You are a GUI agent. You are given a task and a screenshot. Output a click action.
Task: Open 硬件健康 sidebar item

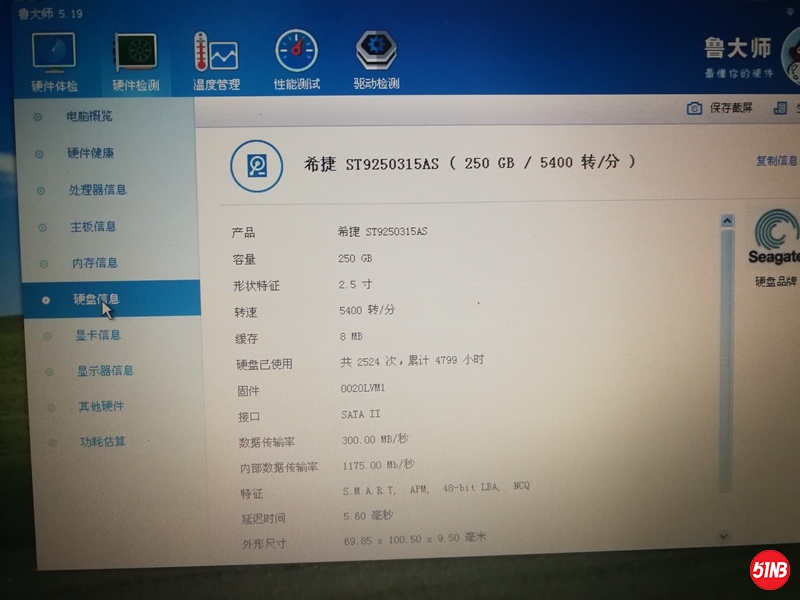click(90, 153)
